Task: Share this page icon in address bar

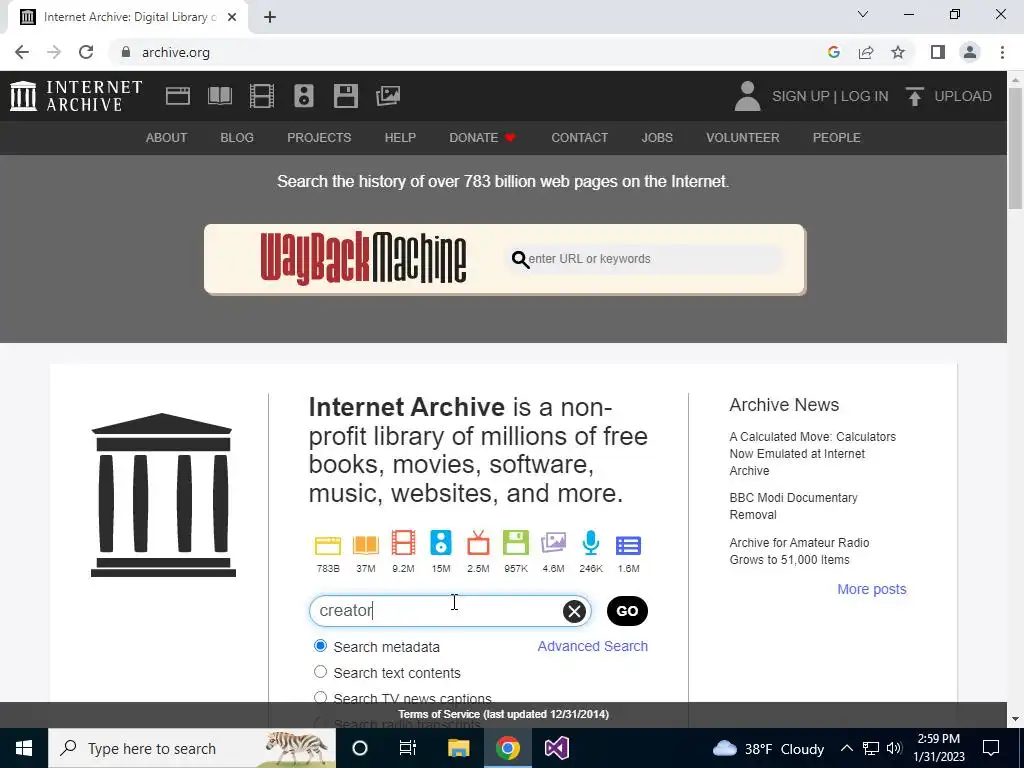Action: point(866,52)
